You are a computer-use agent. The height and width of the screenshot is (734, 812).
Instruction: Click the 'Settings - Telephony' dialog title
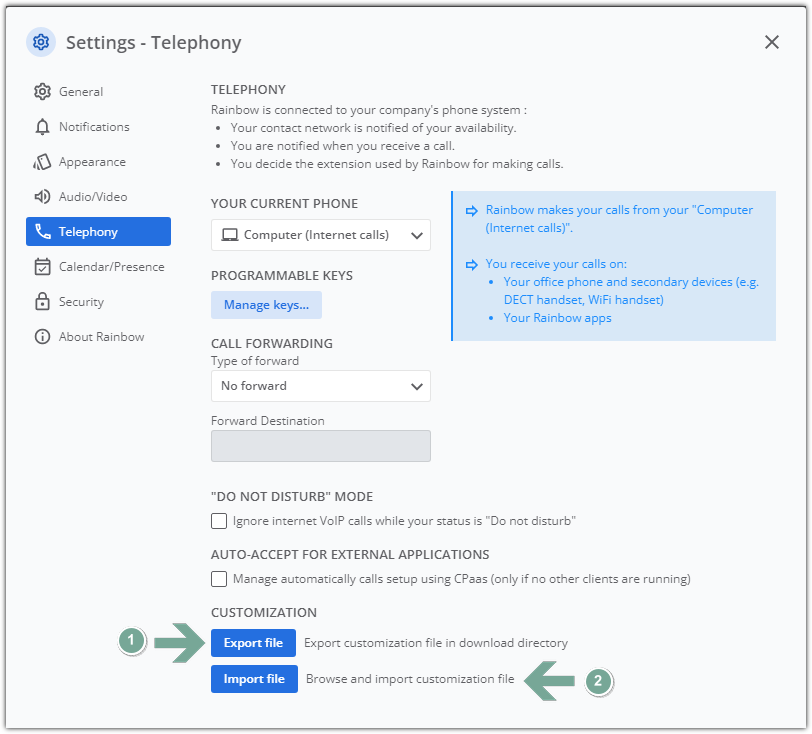click(x=154, y=42)
